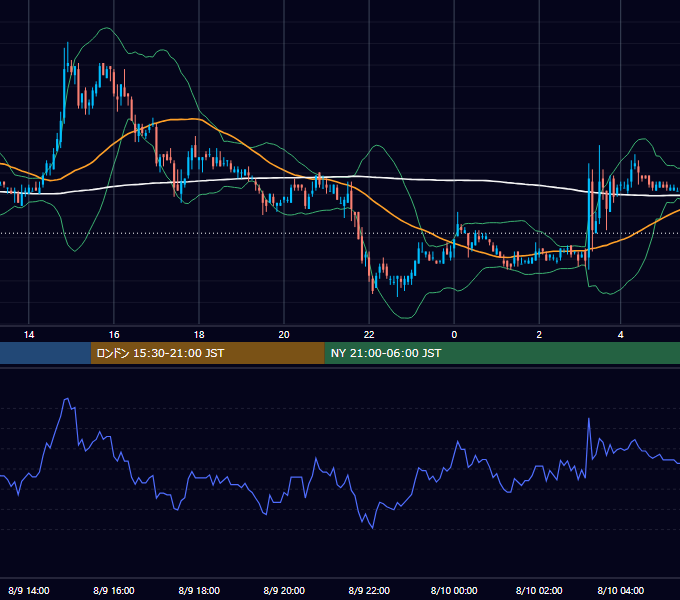The height and width of the screenshot is (600, 680).
Task: Click the 8/10 02:00 date label
Action: (x=539, y=590)
